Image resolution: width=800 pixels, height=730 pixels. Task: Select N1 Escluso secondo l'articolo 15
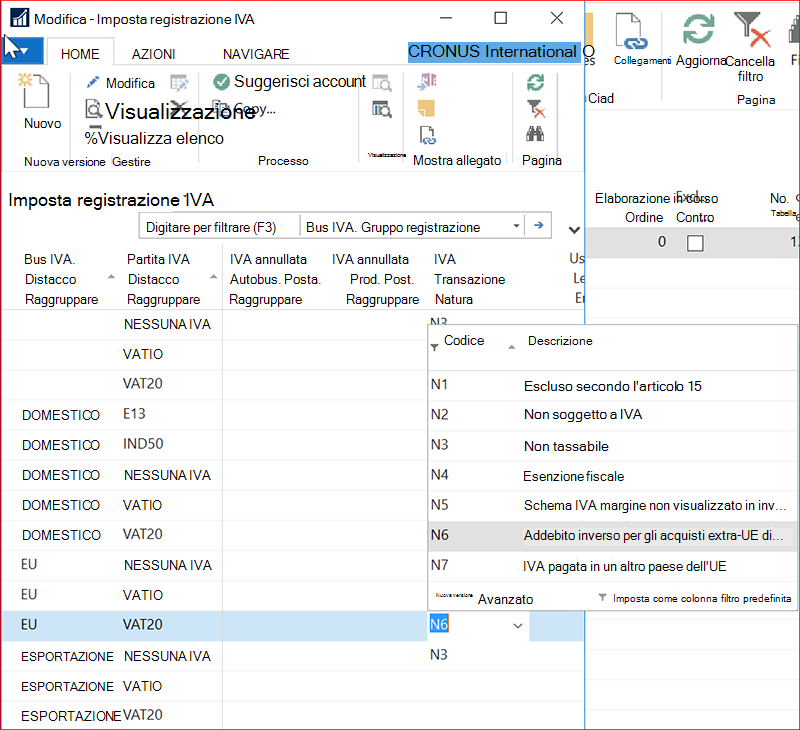(612, 386)
